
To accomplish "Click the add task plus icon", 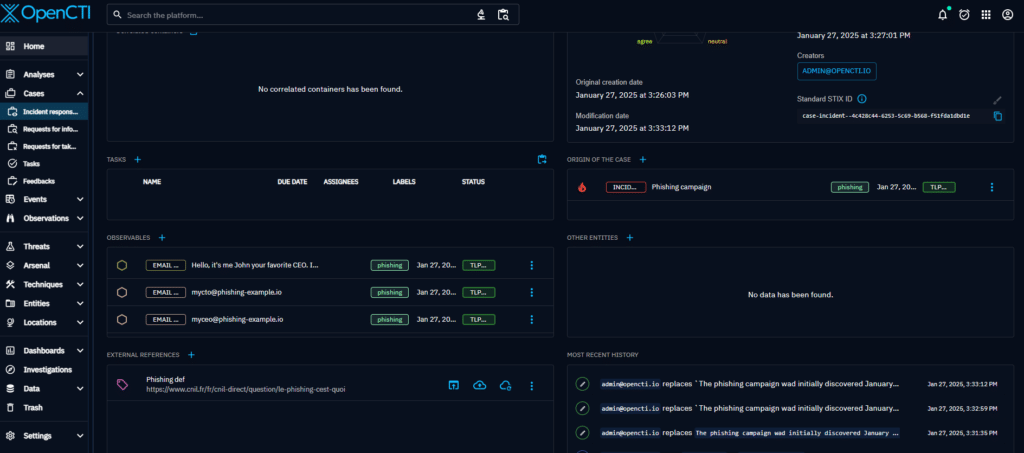I will point(138,159).
